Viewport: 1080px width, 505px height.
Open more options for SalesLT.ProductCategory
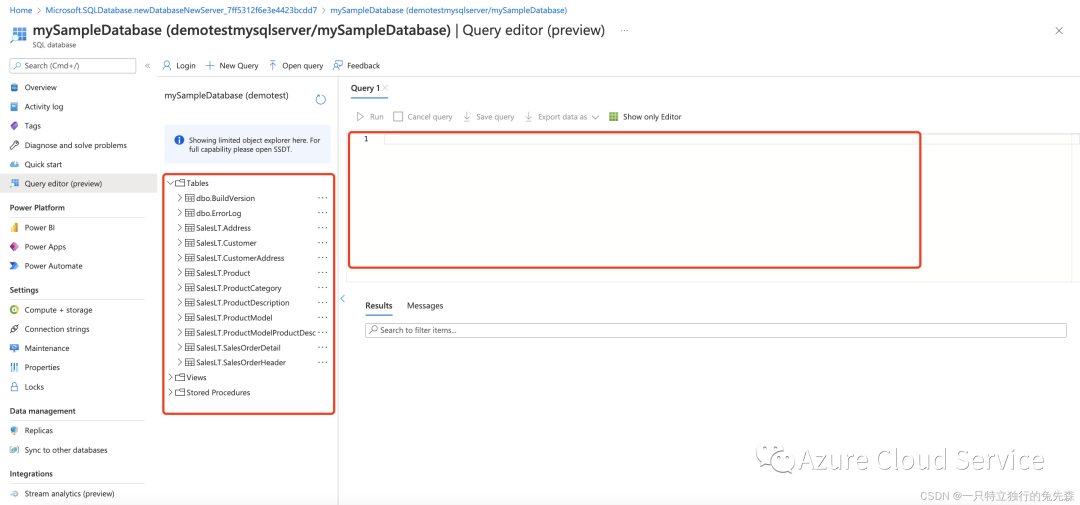coord(322,288)
